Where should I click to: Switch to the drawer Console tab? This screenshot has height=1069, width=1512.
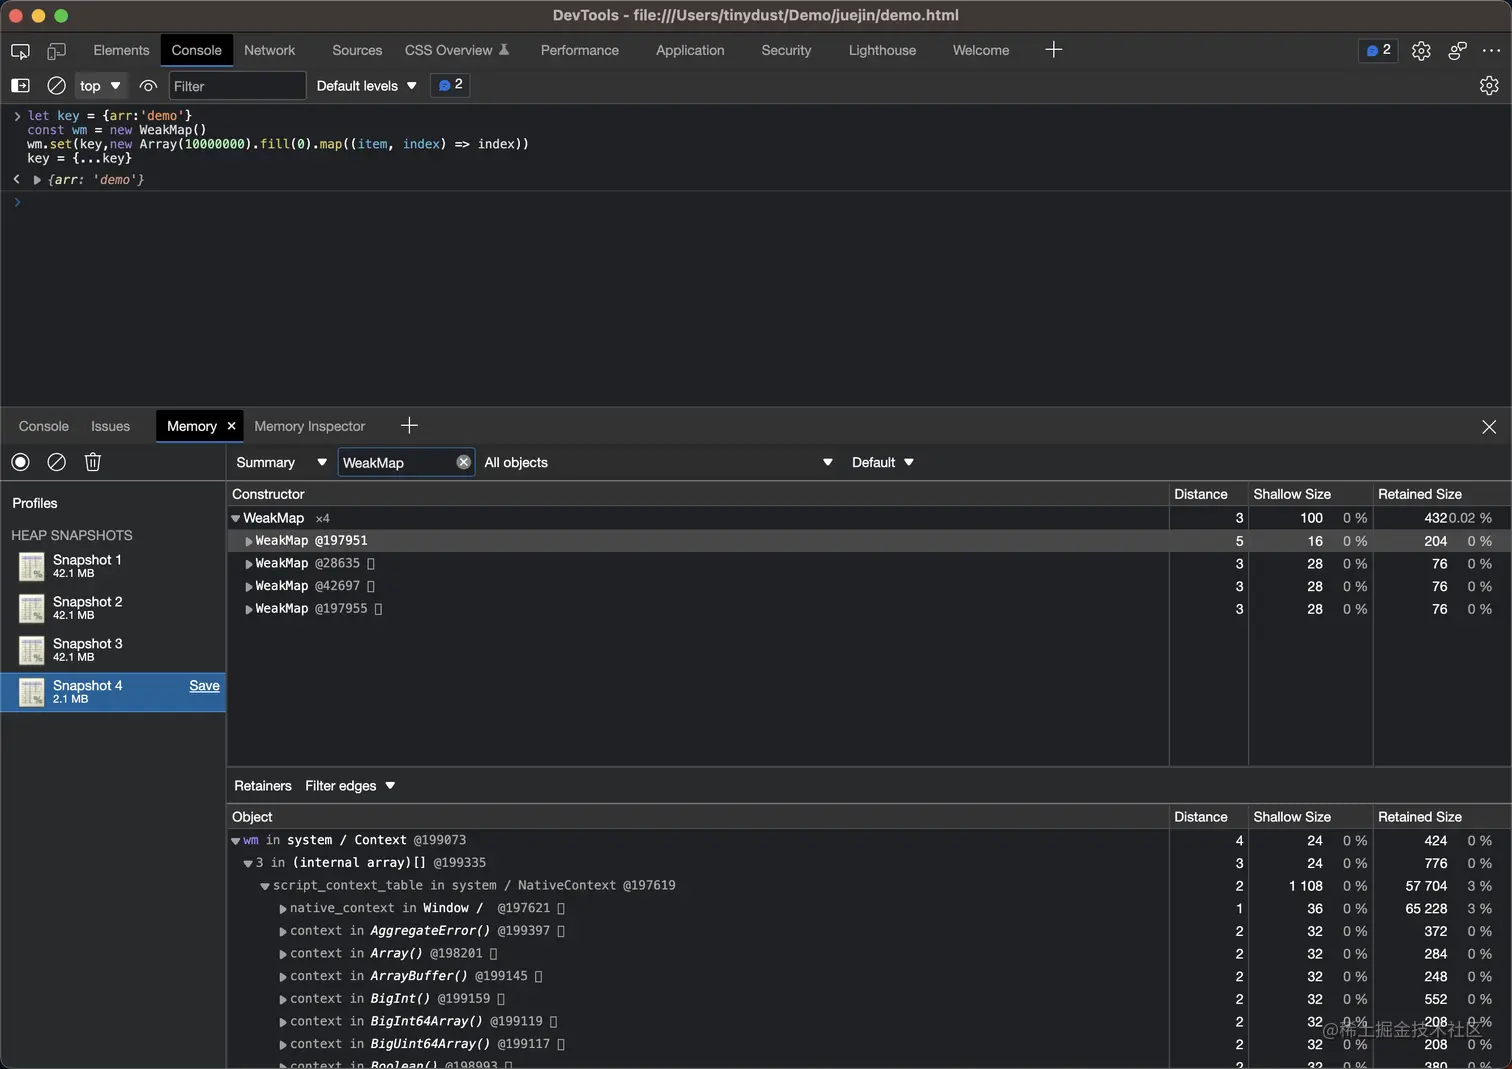[44, 426]
